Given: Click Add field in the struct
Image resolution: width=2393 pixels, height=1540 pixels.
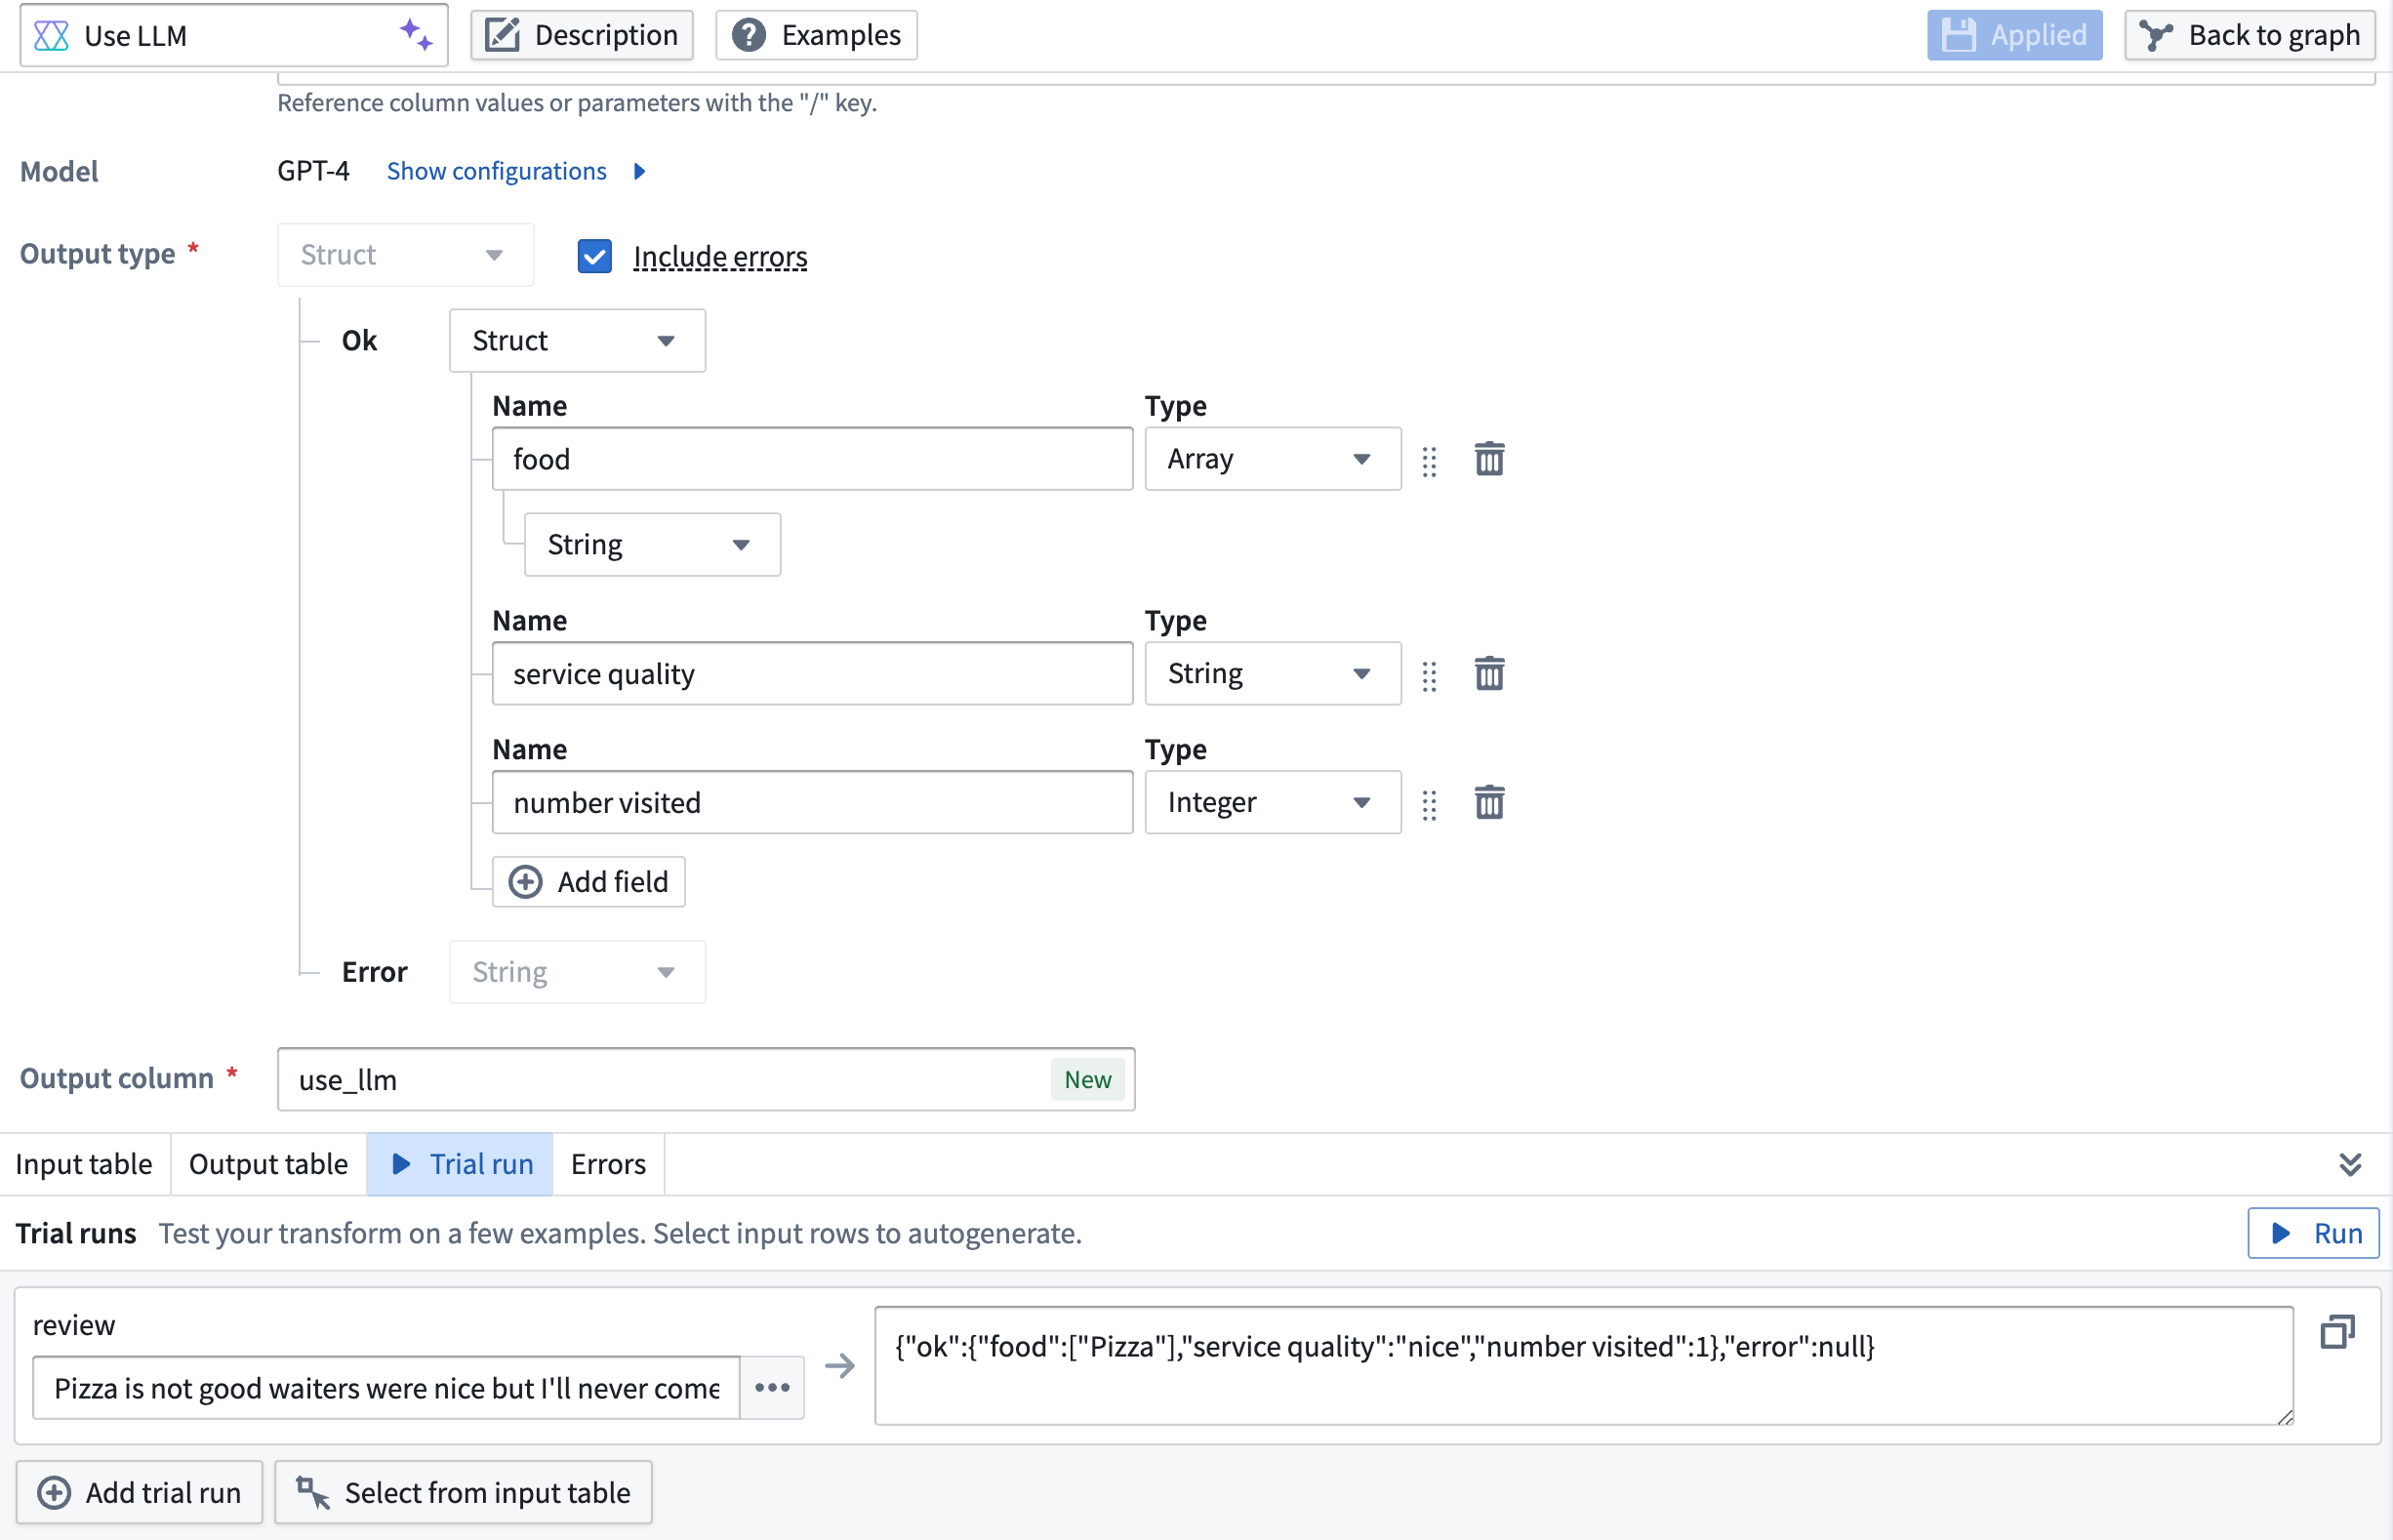Looking at the screenshot, I should point(588,882).
